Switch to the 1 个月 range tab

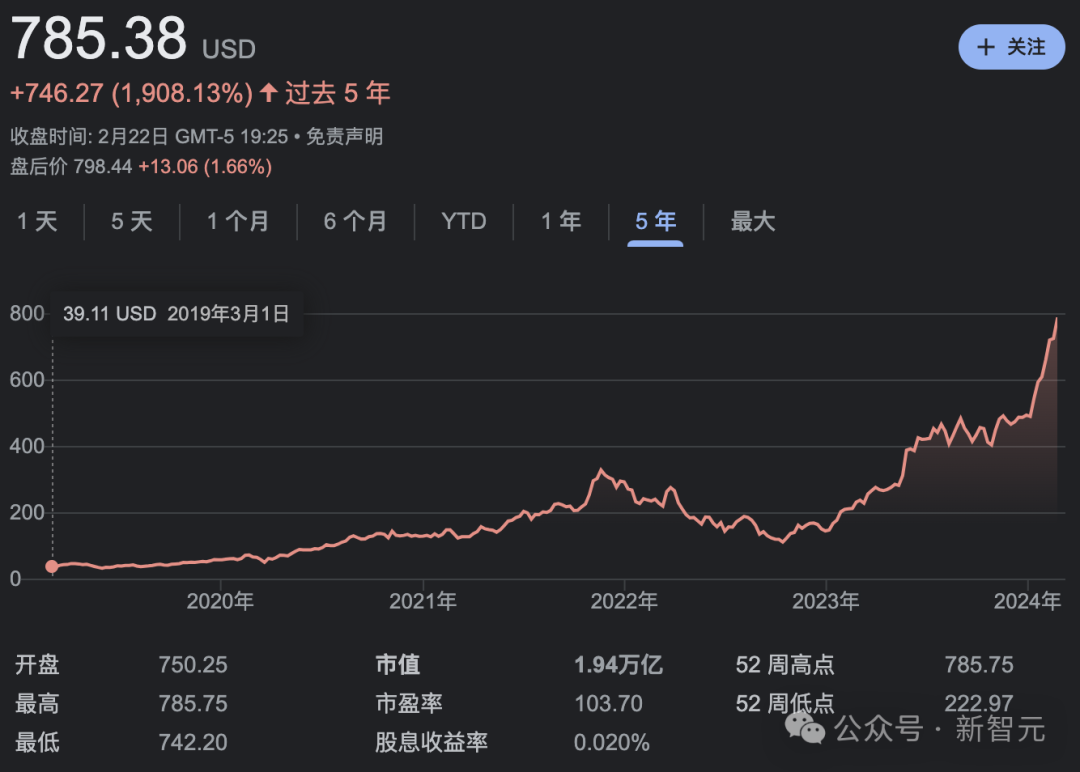[238, 221]
